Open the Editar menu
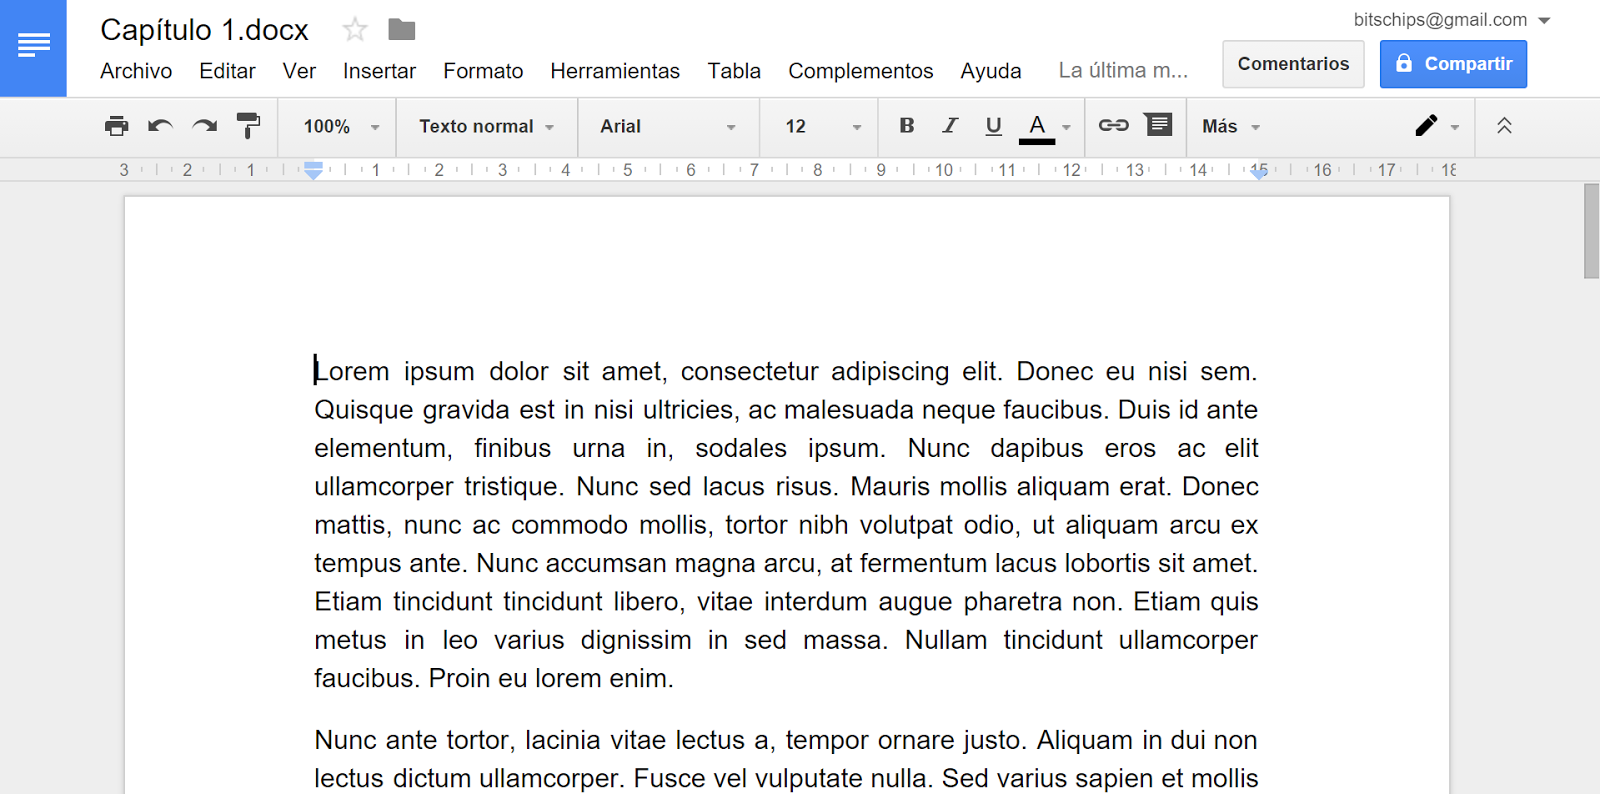Image resolution: width=1600 pixels, height=794 pixels. [227, 71]
